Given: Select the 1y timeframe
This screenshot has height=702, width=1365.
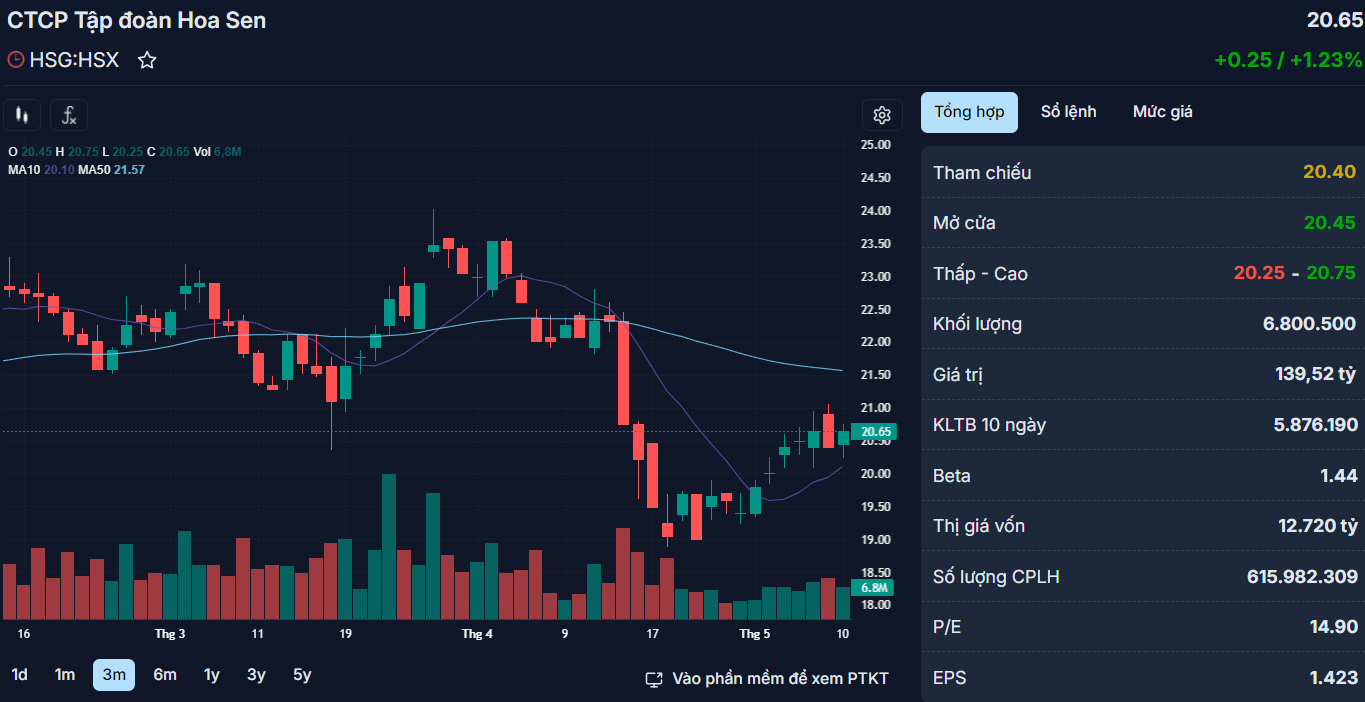Looking at the screenshot, I should click(212, 675).
